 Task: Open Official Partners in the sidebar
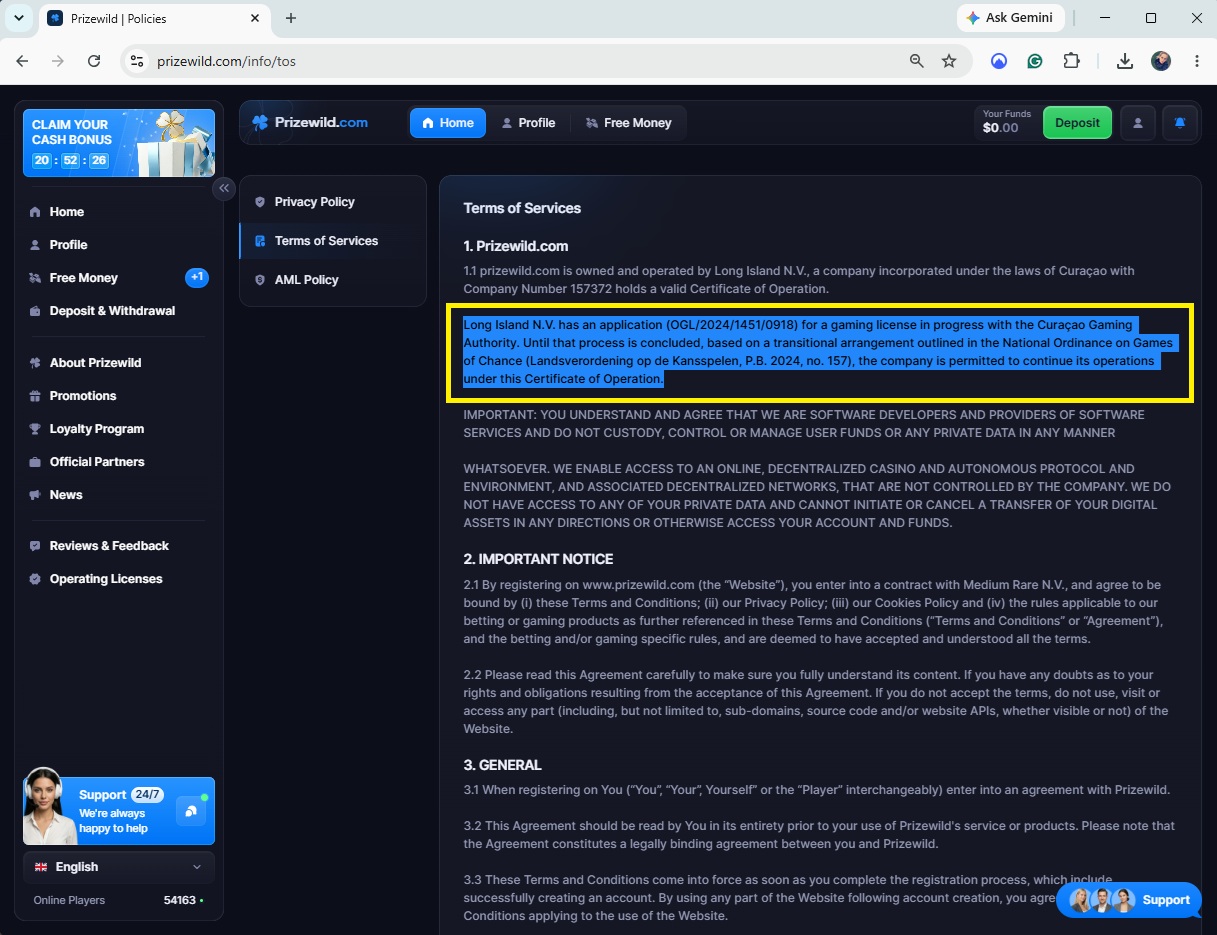tap(119, 462)
